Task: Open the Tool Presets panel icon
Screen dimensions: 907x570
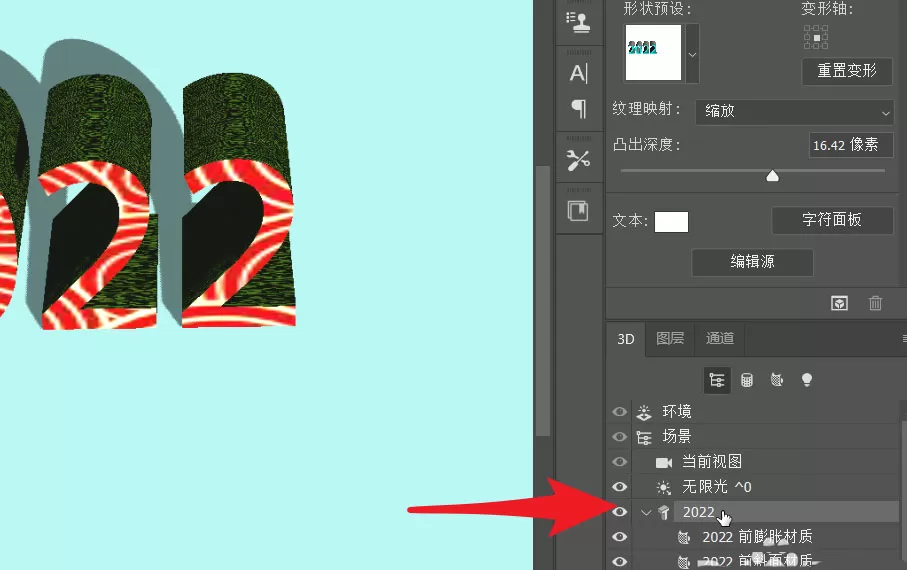Action: (x=578, y=160)
